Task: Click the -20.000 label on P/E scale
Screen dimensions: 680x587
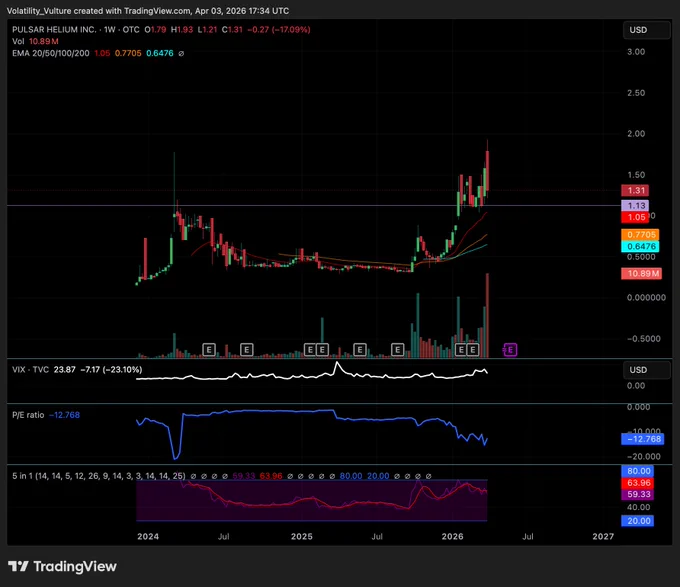Action: coord(644,457)
